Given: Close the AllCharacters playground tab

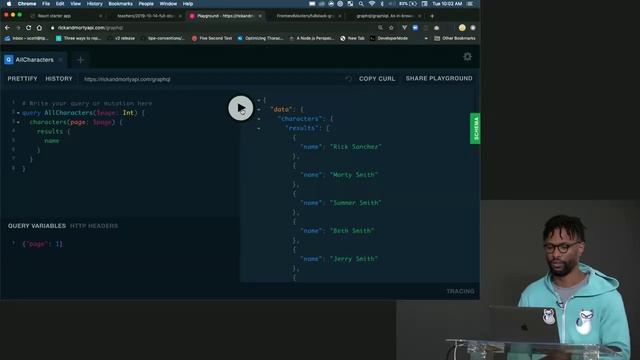Looking at the screenshot, I should 61,60.
